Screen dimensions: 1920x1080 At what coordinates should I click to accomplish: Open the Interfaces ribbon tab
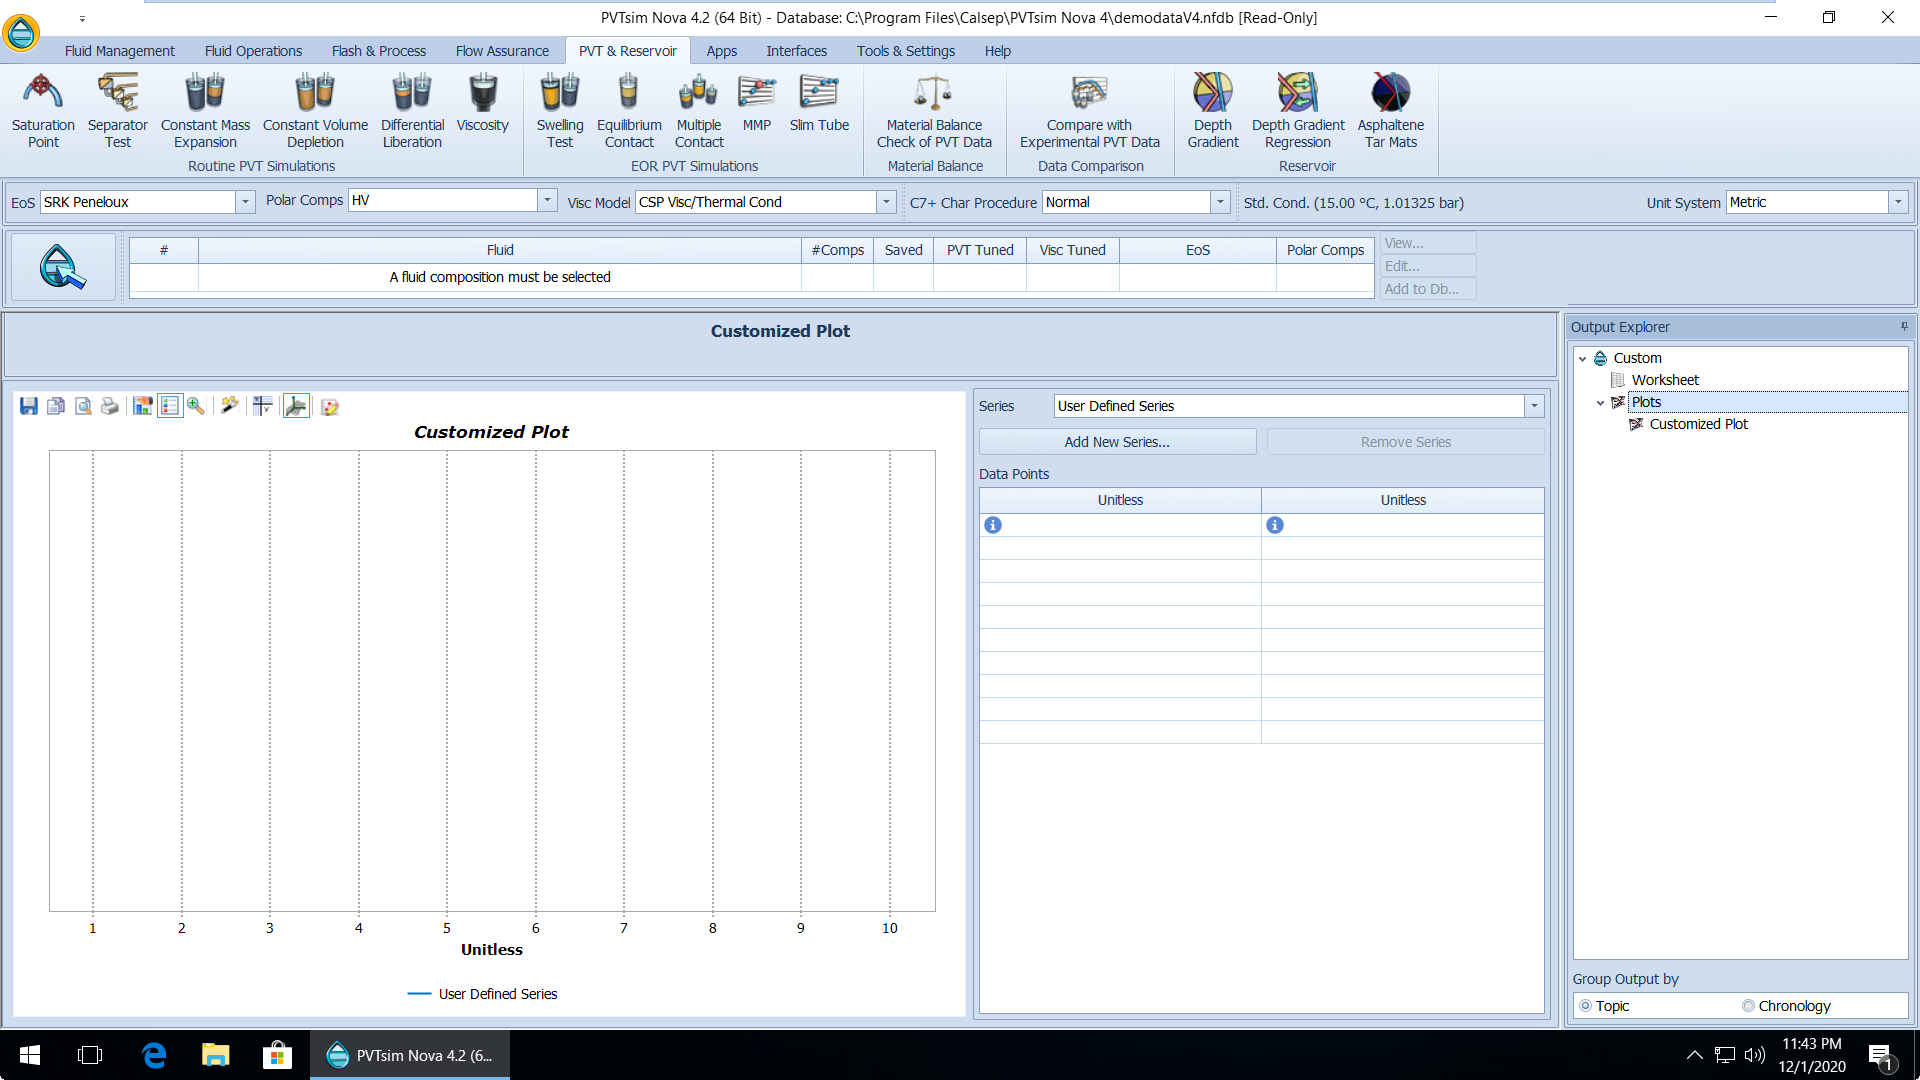coord(796,51)
